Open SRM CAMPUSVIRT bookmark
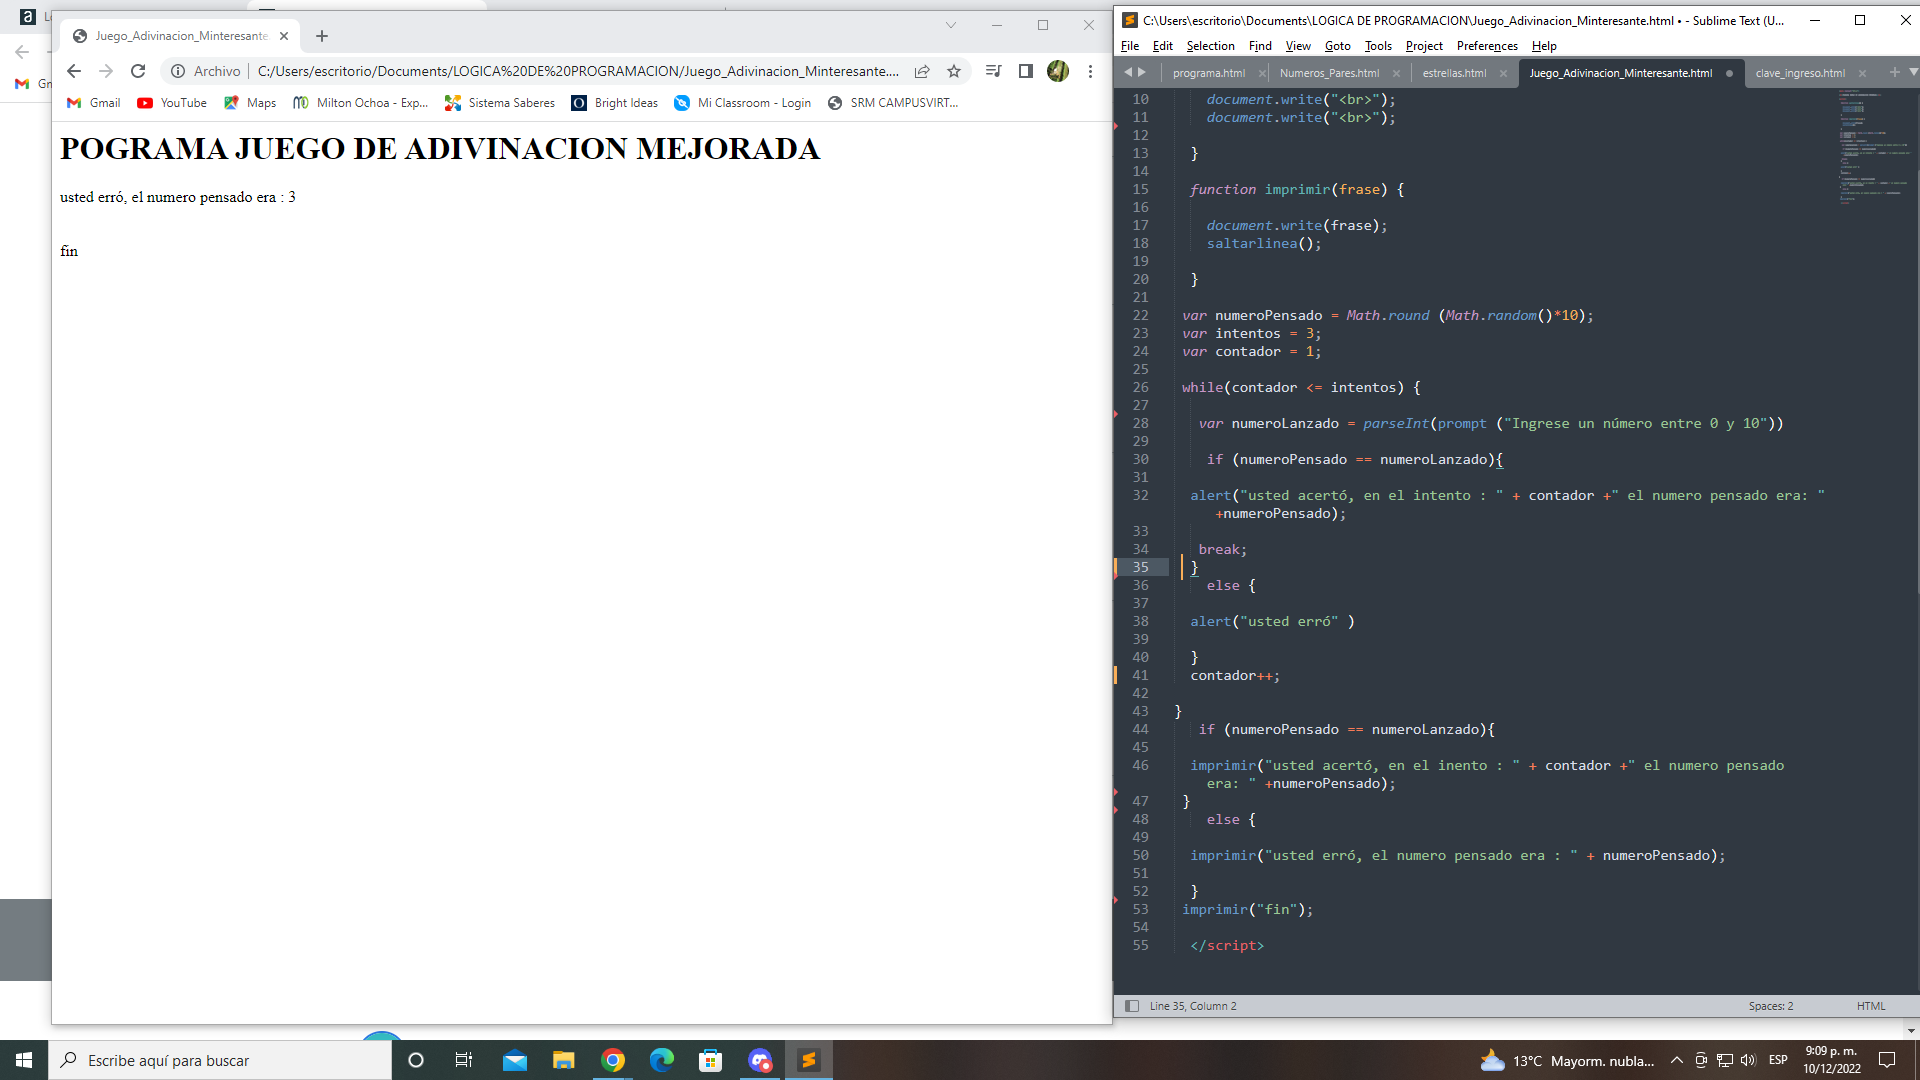The image size is (1920, 1080). (x=893, y=103)
